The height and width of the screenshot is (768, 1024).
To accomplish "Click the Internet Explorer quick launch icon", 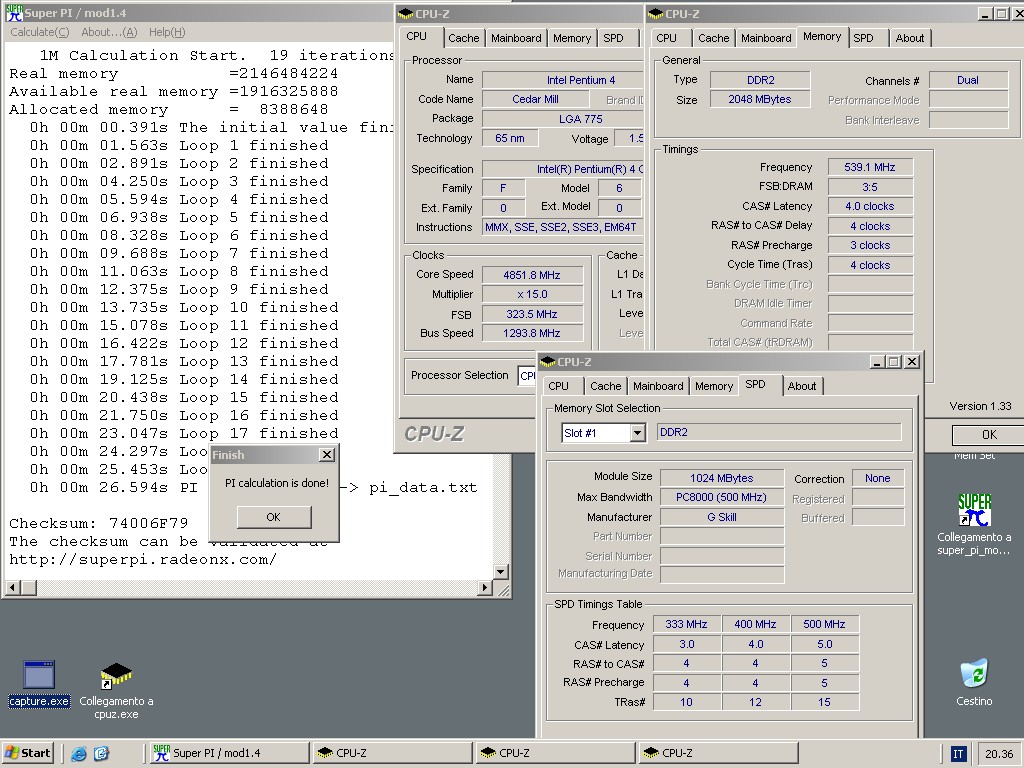I will tap(79, 753).
